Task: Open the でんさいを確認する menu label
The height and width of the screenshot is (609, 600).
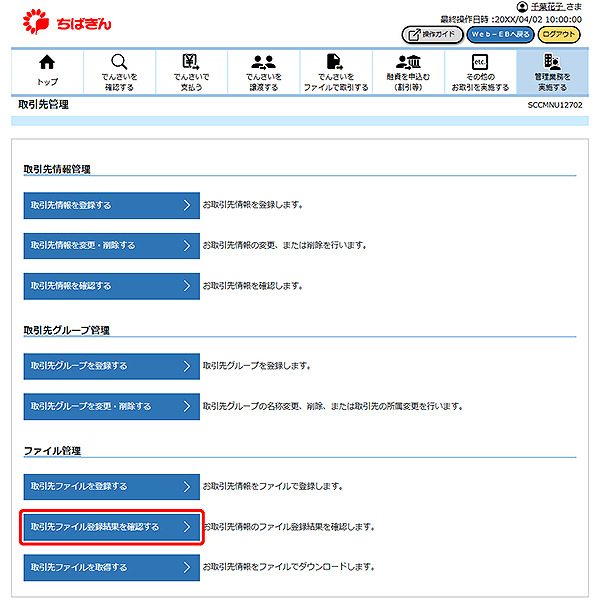Action: tap(119, 82)
